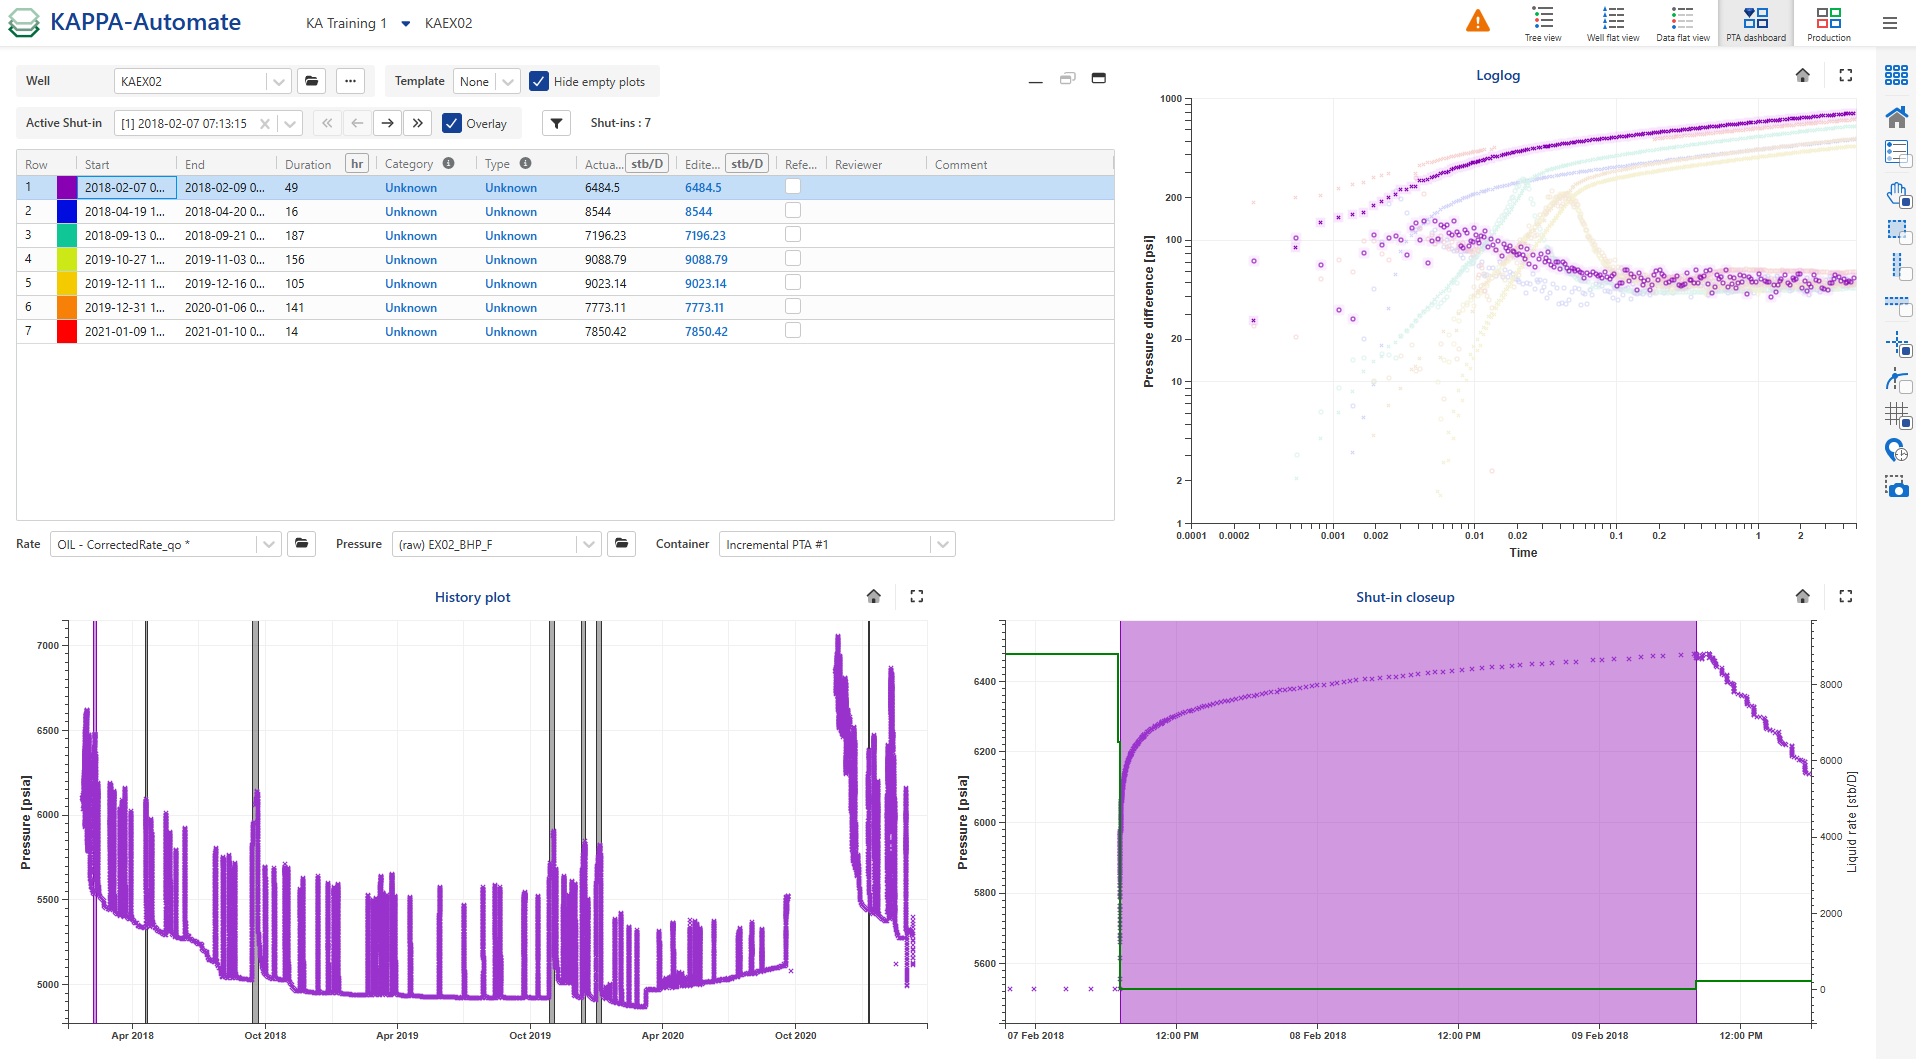The image size is (1916, 1059).
Task: Expand the Container dropdown showing Incremental PTA #1
Action: tap(941, 544)
